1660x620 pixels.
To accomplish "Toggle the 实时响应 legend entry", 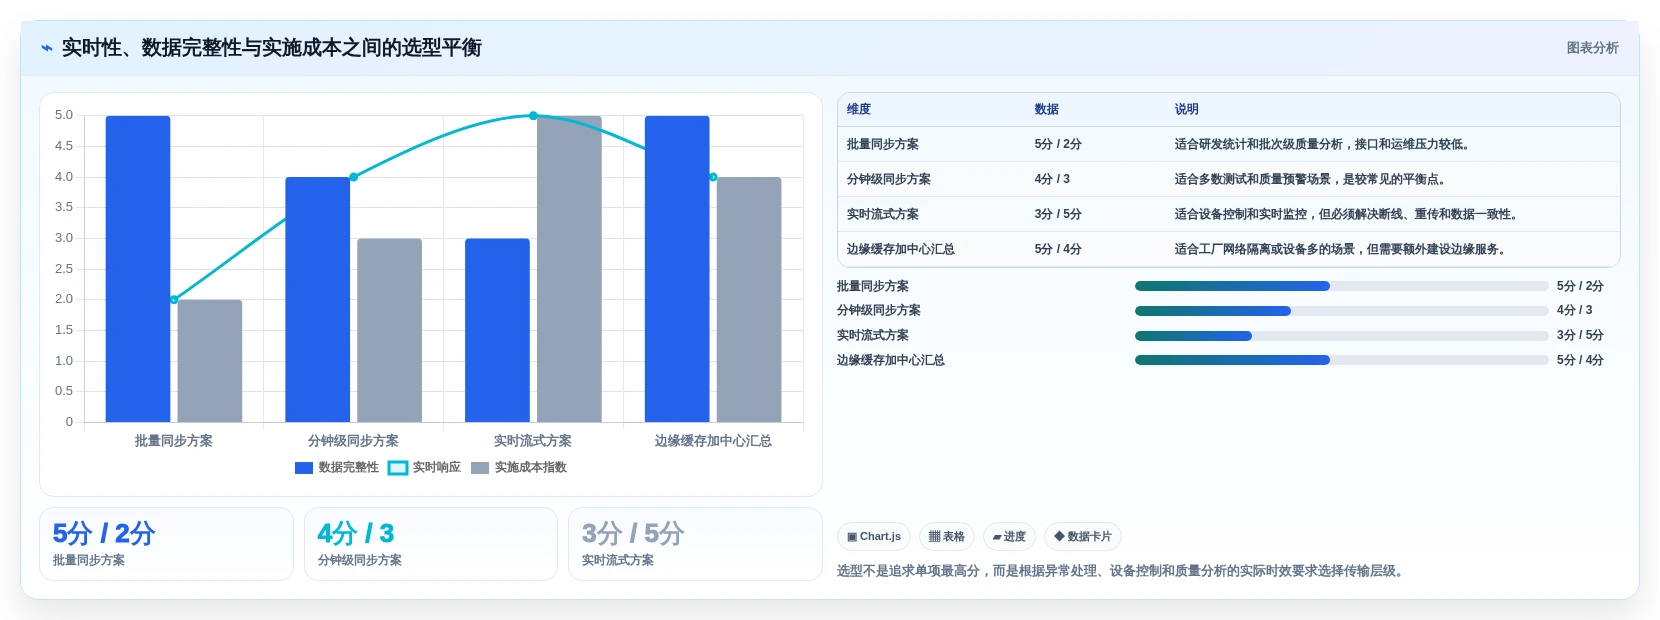I will (x=425, y=467).
